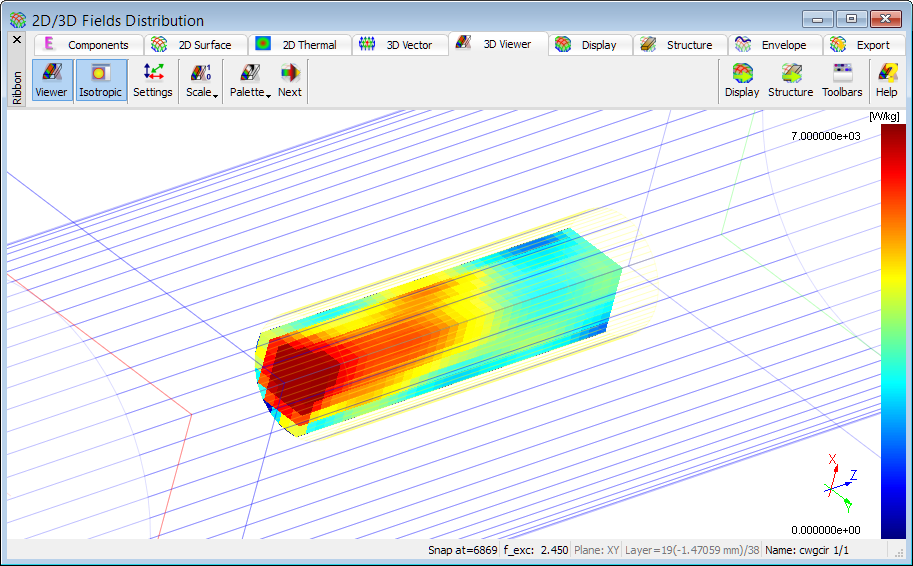The image size is (913, 566).
Task: Toggle the Isotropic view button
Action: pos(100,81)
